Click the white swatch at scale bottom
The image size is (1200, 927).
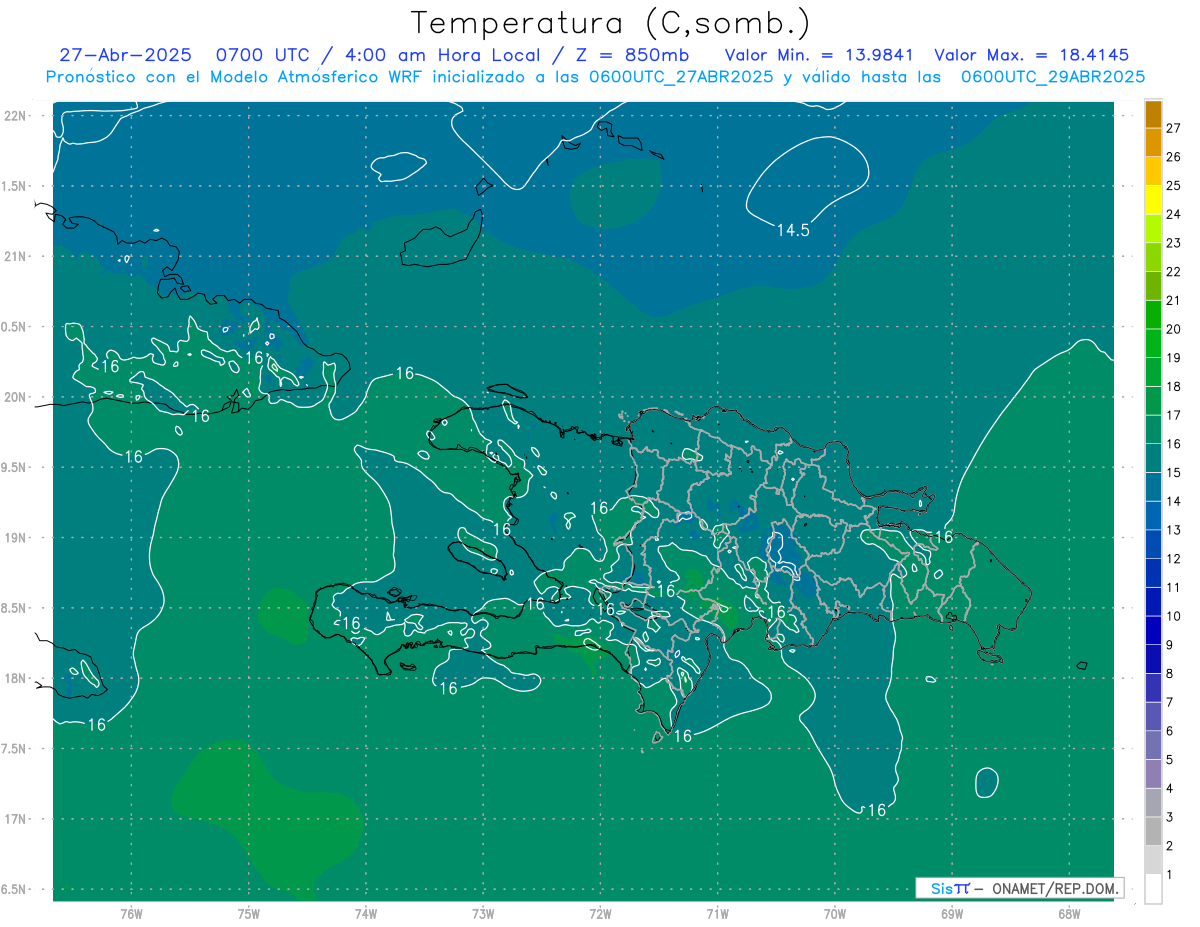click(1153, 889)
